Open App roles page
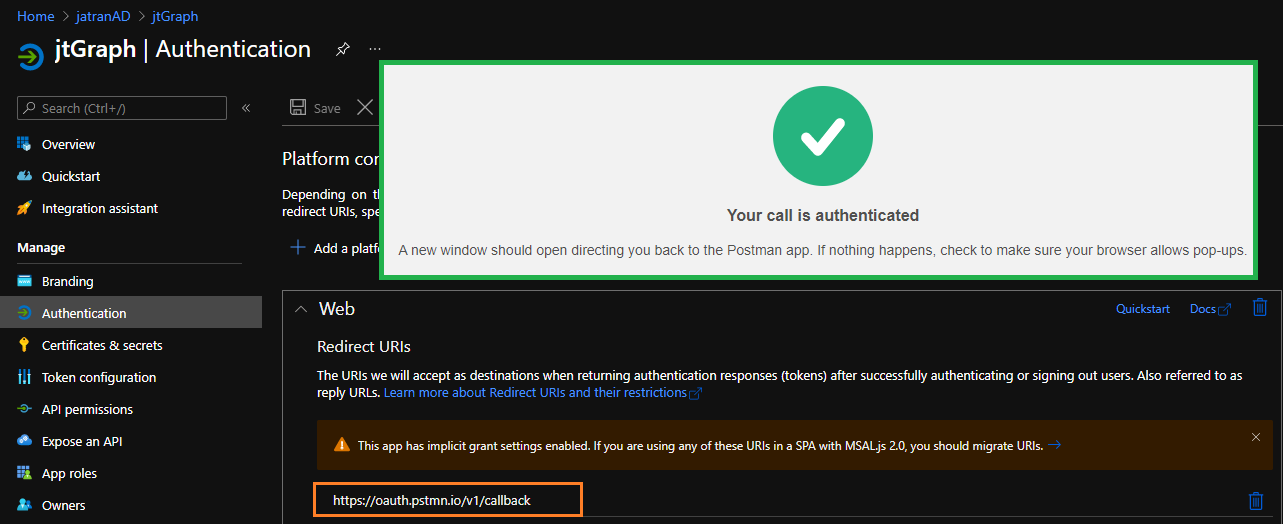 (69, 473)
